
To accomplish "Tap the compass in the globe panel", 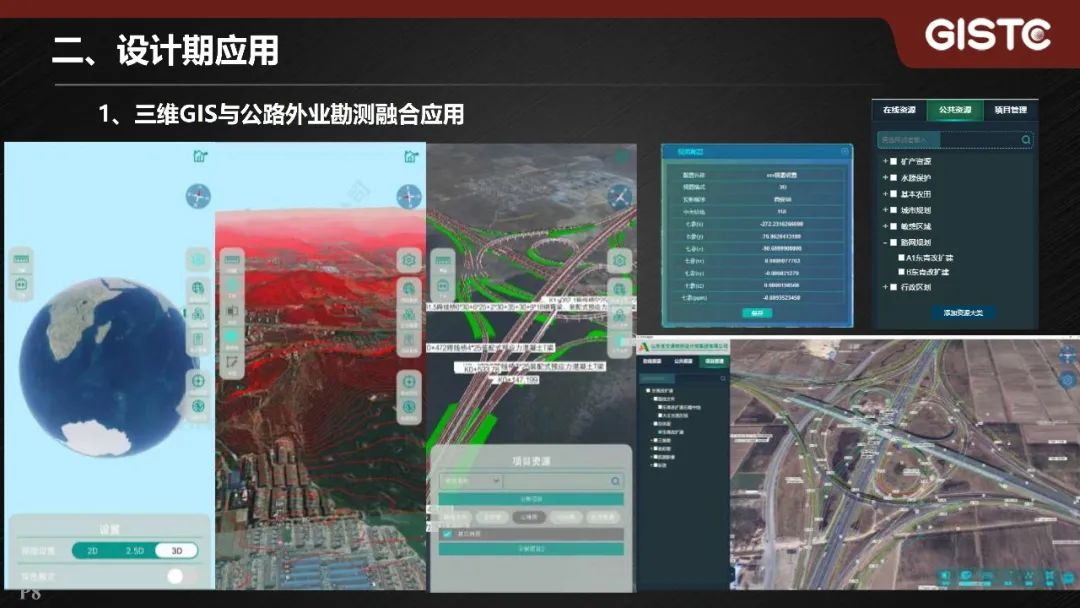I will pyautogui.click(x=198, y=196).
